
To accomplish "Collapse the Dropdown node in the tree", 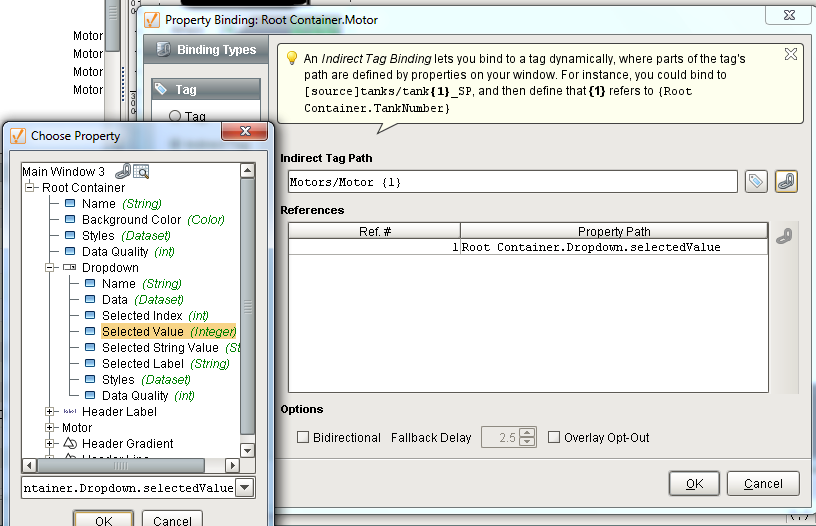I will tap(51, 267).
